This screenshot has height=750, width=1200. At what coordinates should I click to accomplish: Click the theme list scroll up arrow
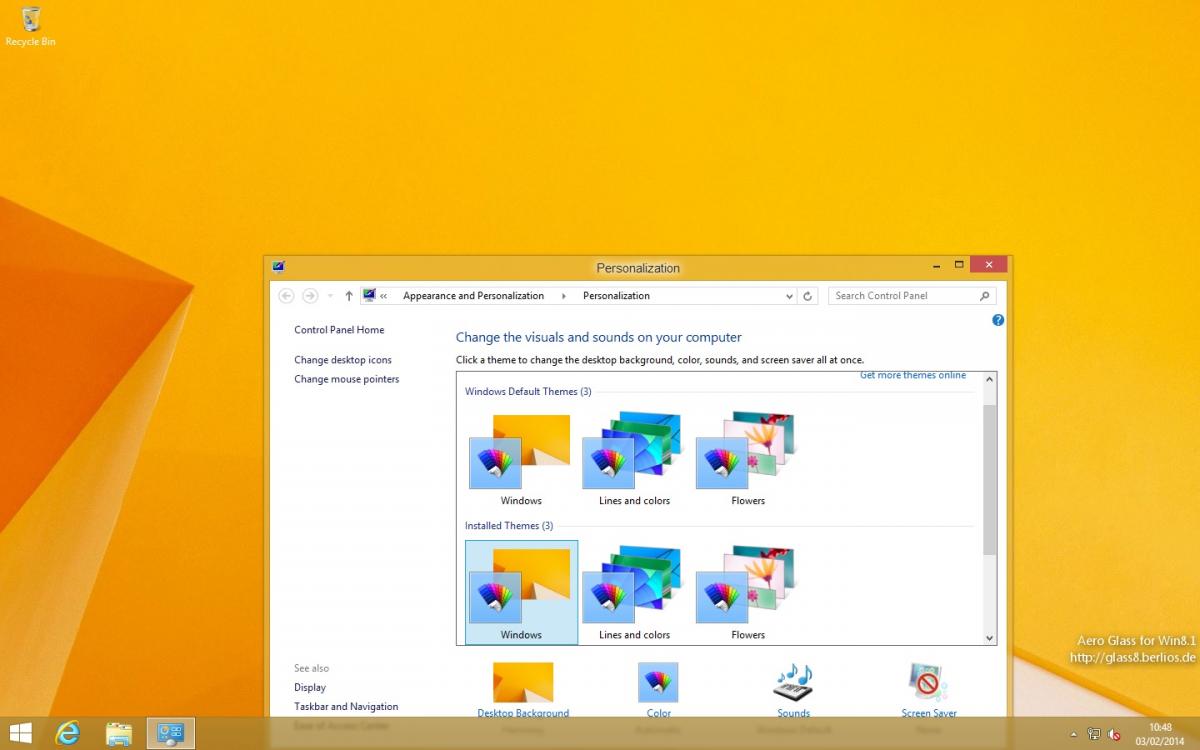[x=990, y=380]
